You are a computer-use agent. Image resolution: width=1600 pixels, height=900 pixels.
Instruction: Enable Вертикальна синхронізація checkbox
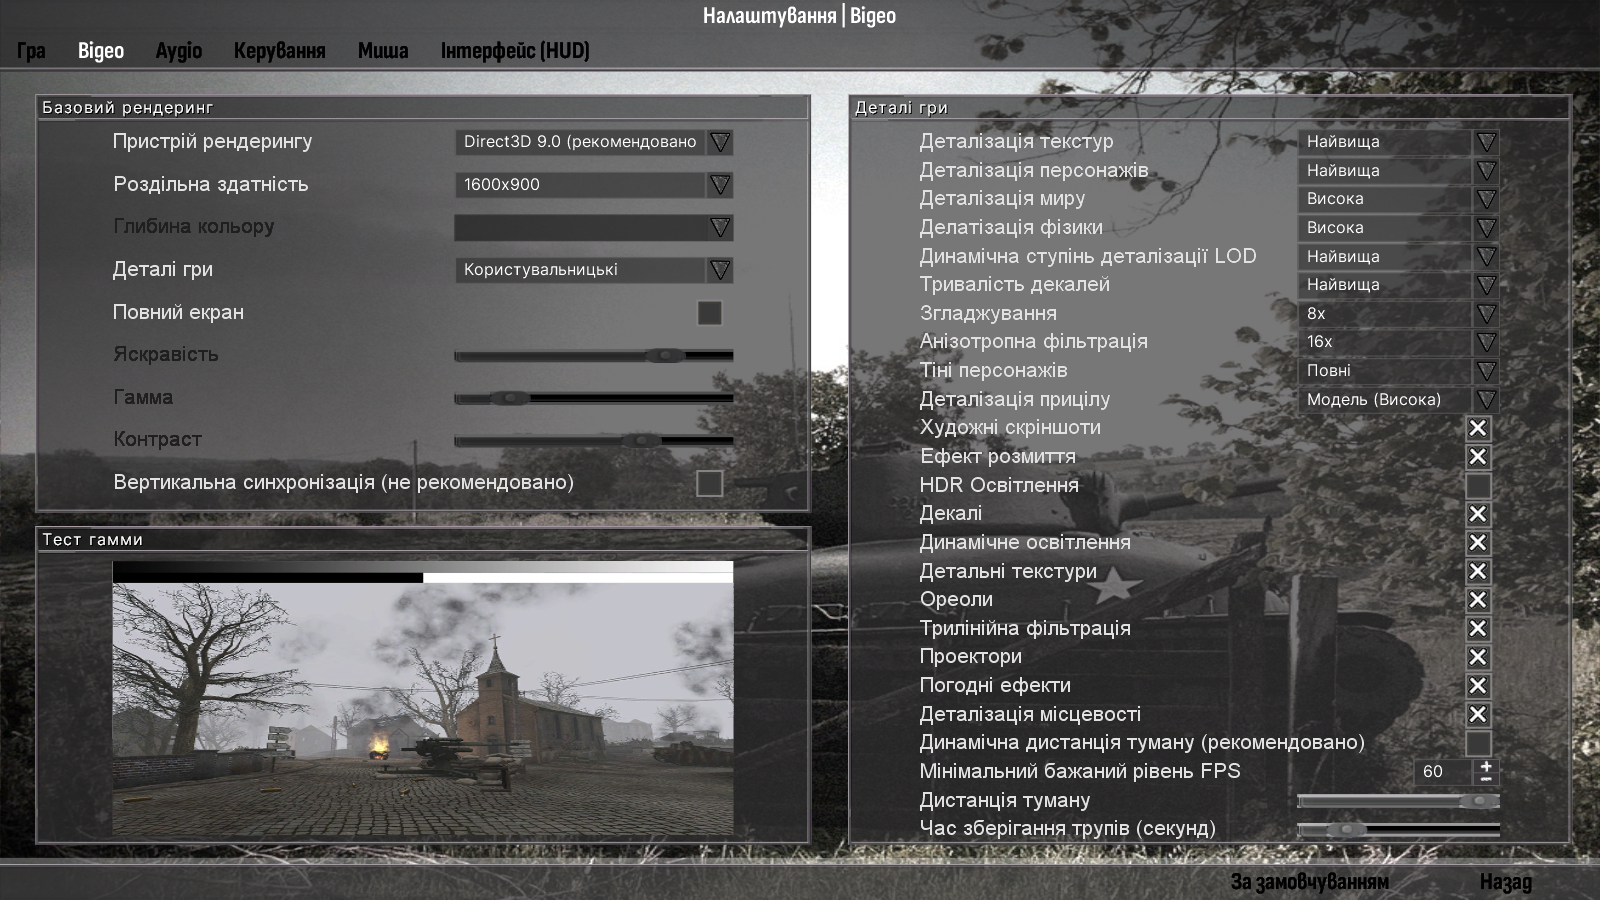[x=710, y=483]
